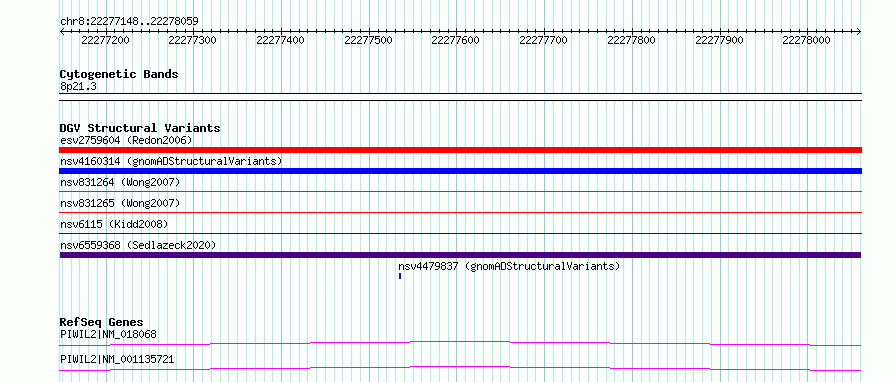
Task: Click ruler position 22277200
Action: 106,40
